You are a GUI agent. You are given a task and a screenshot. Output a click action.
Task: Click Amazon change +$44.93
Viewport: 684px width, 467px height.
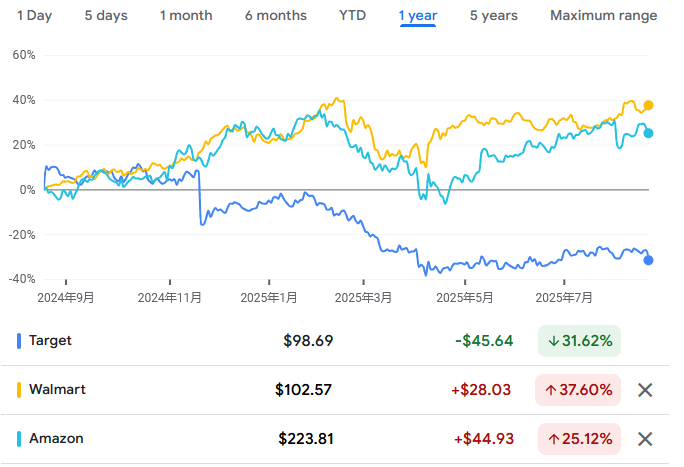point(484,439)
